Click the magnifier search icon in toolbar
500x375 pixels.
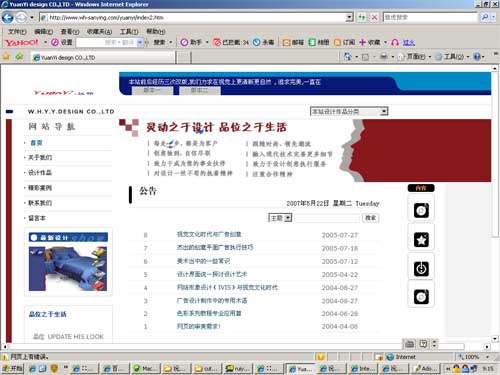tap(485, 17)
